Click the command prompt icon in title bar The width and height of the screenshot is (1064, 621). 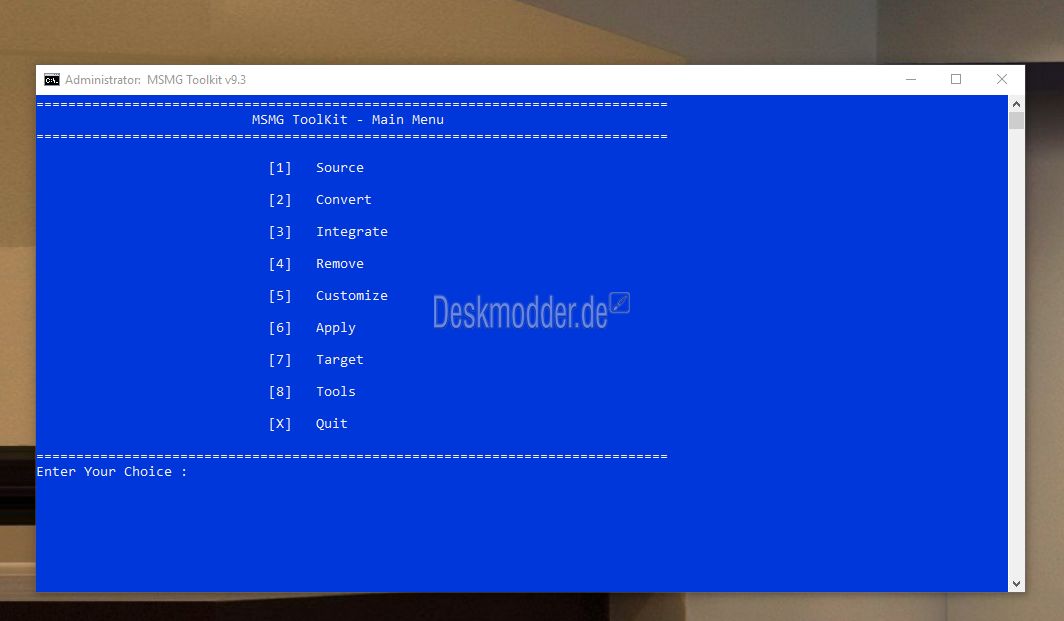click(52, 80)
